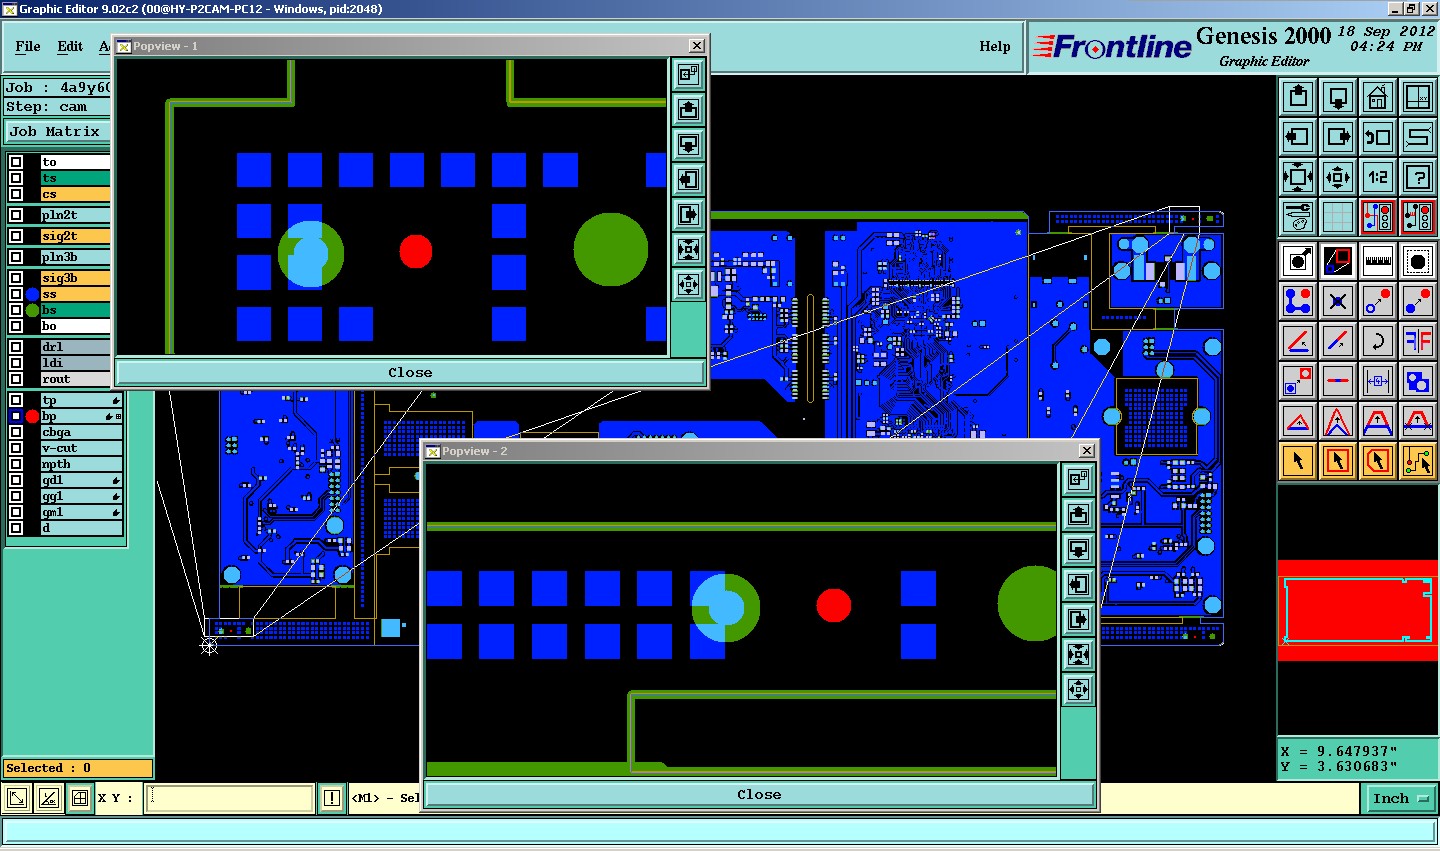Select the arrow in polygon selection tool
The width and height of the screenshot is (1440, 851).
coord(1378,461)
